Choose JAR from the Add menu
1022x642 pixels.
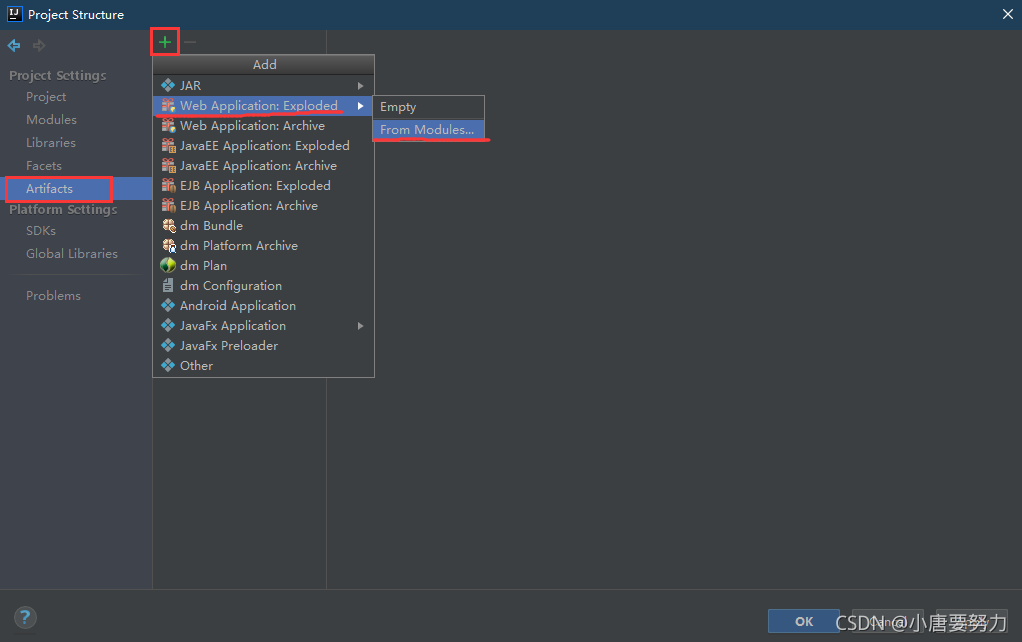pos(263,85)
